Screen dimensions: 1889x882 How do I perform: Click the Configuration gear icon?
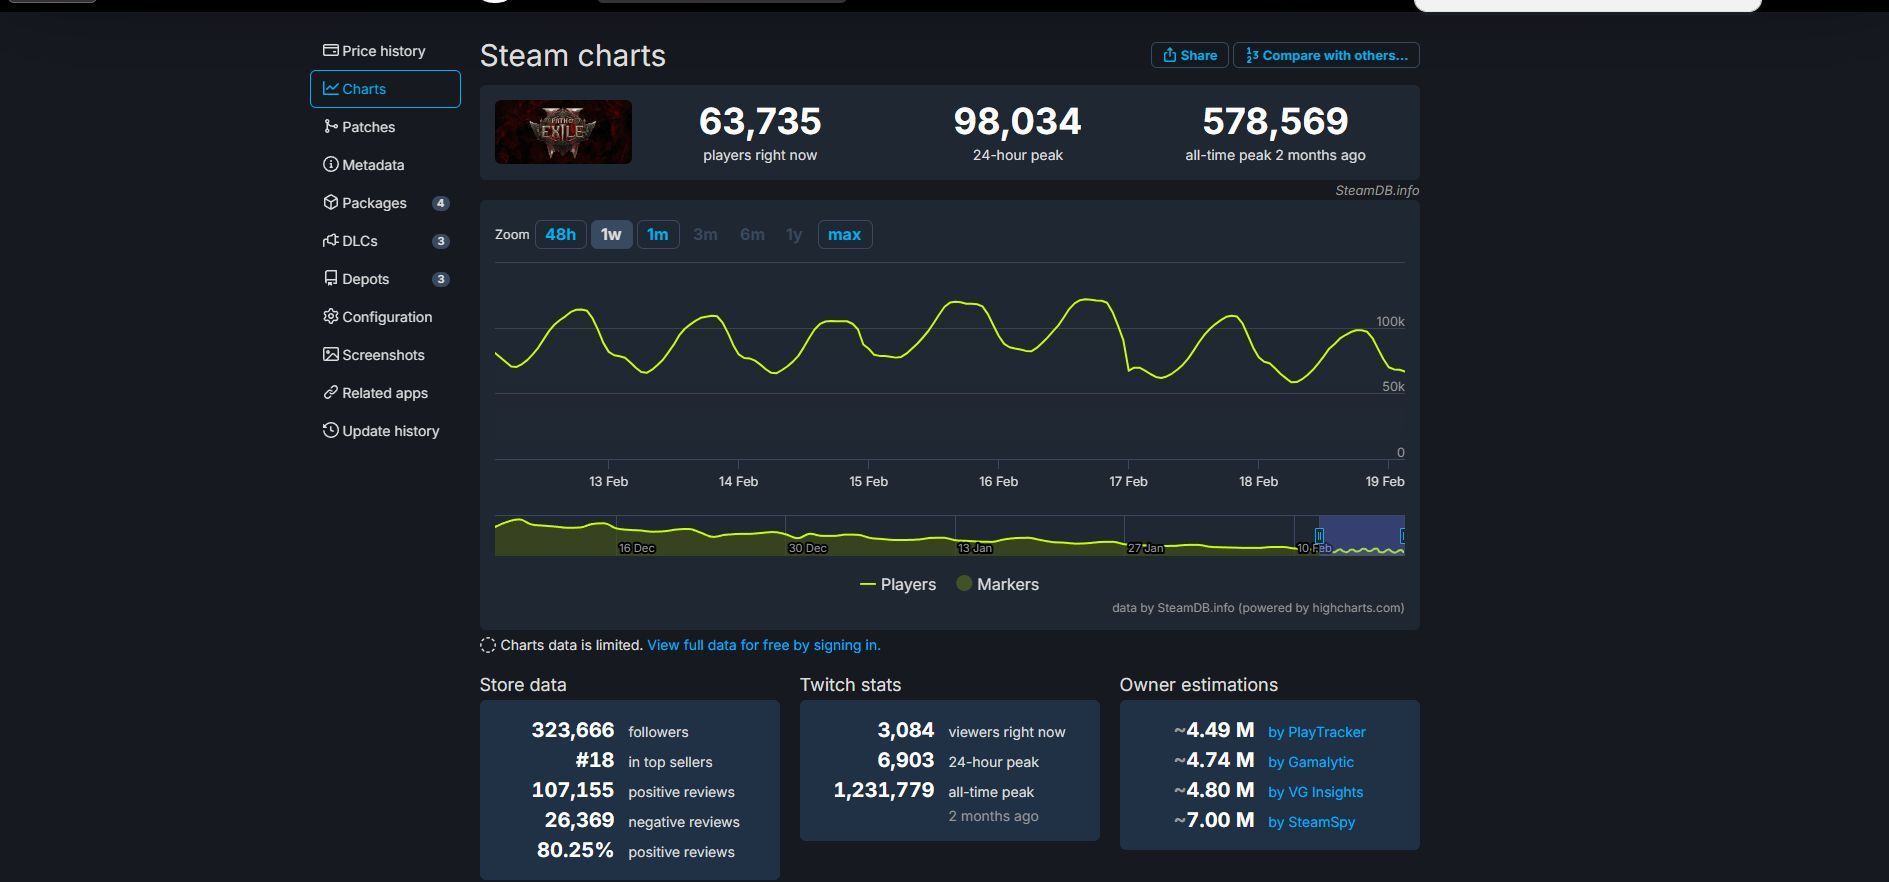(x=330, y=316)
